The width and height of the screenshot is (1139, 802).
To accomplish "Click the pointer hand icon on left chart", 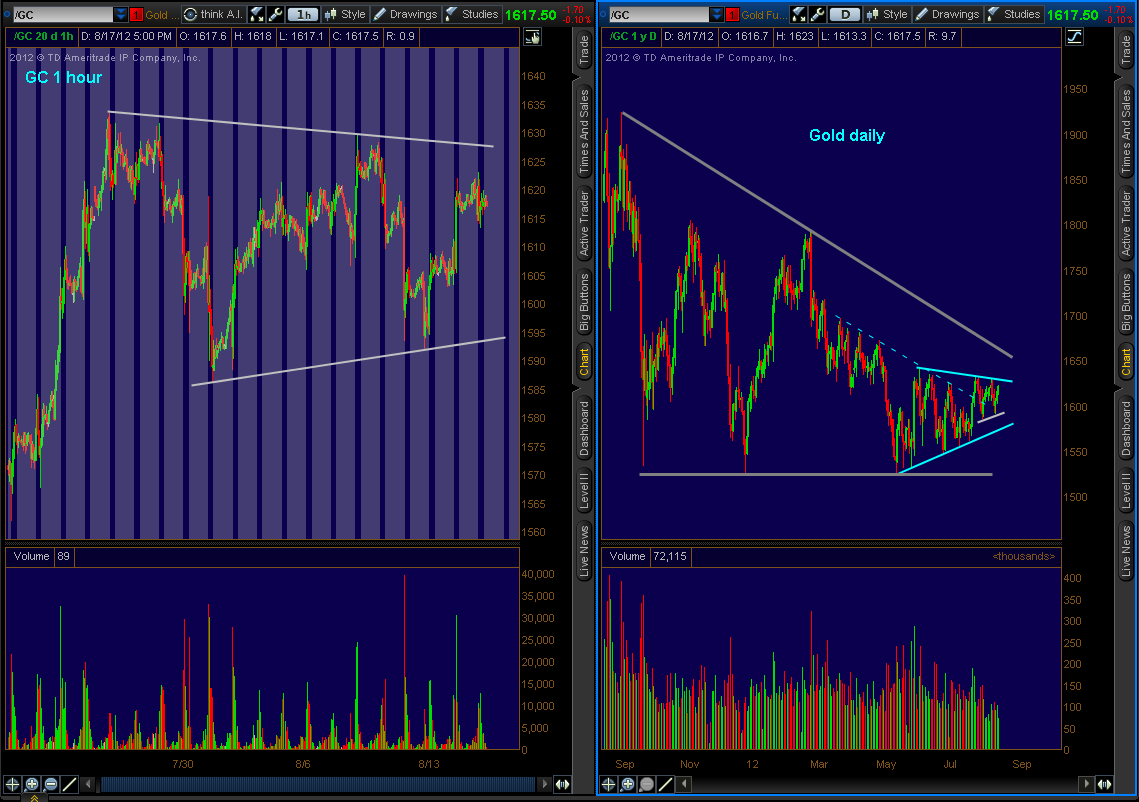I will tap(531, 36).
